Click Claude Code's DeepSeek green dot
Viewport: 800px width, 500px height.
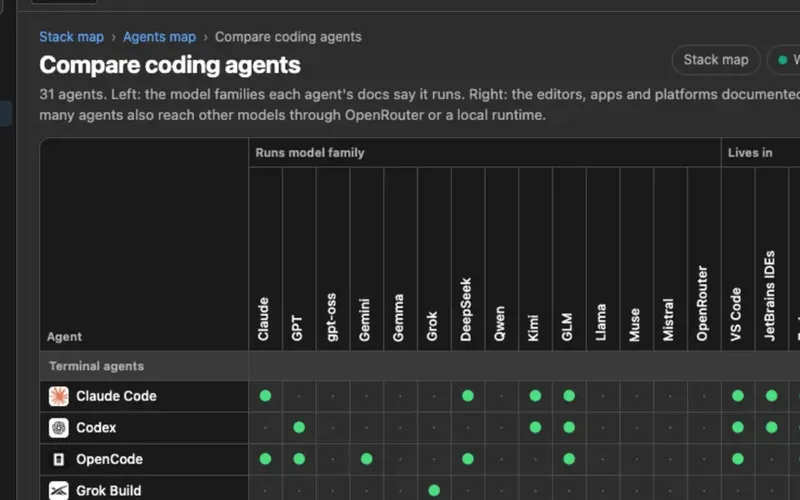pyautogui.click(x=468, y=395)
